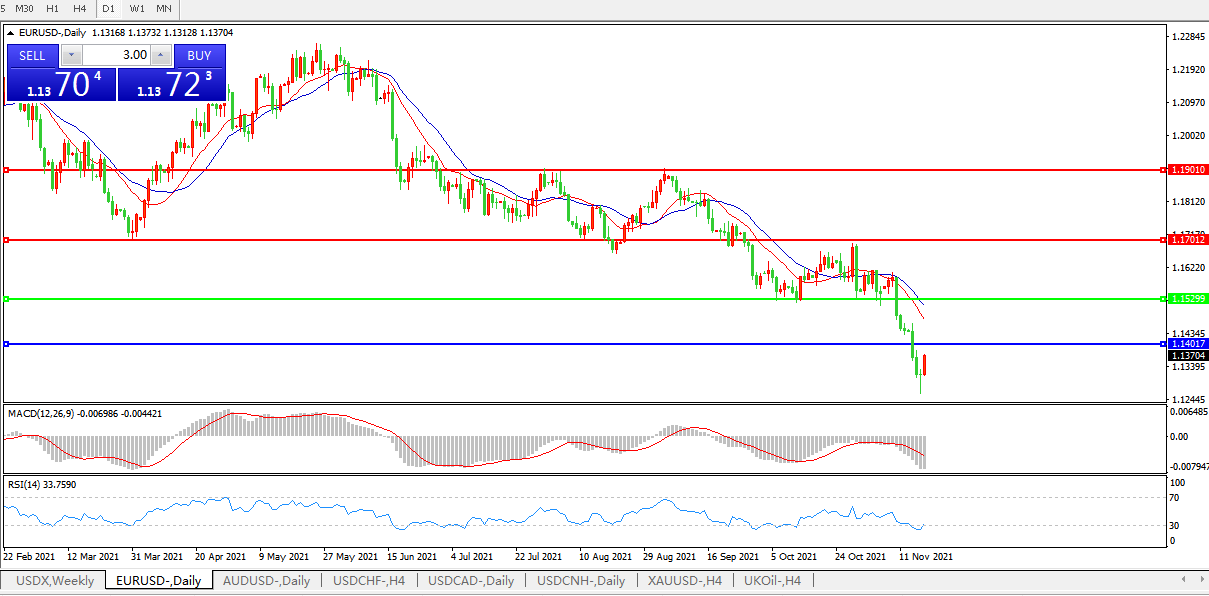The image size is (1209, 596).
Task: Switch to M30 timeframe
Action: click(25, 8)
